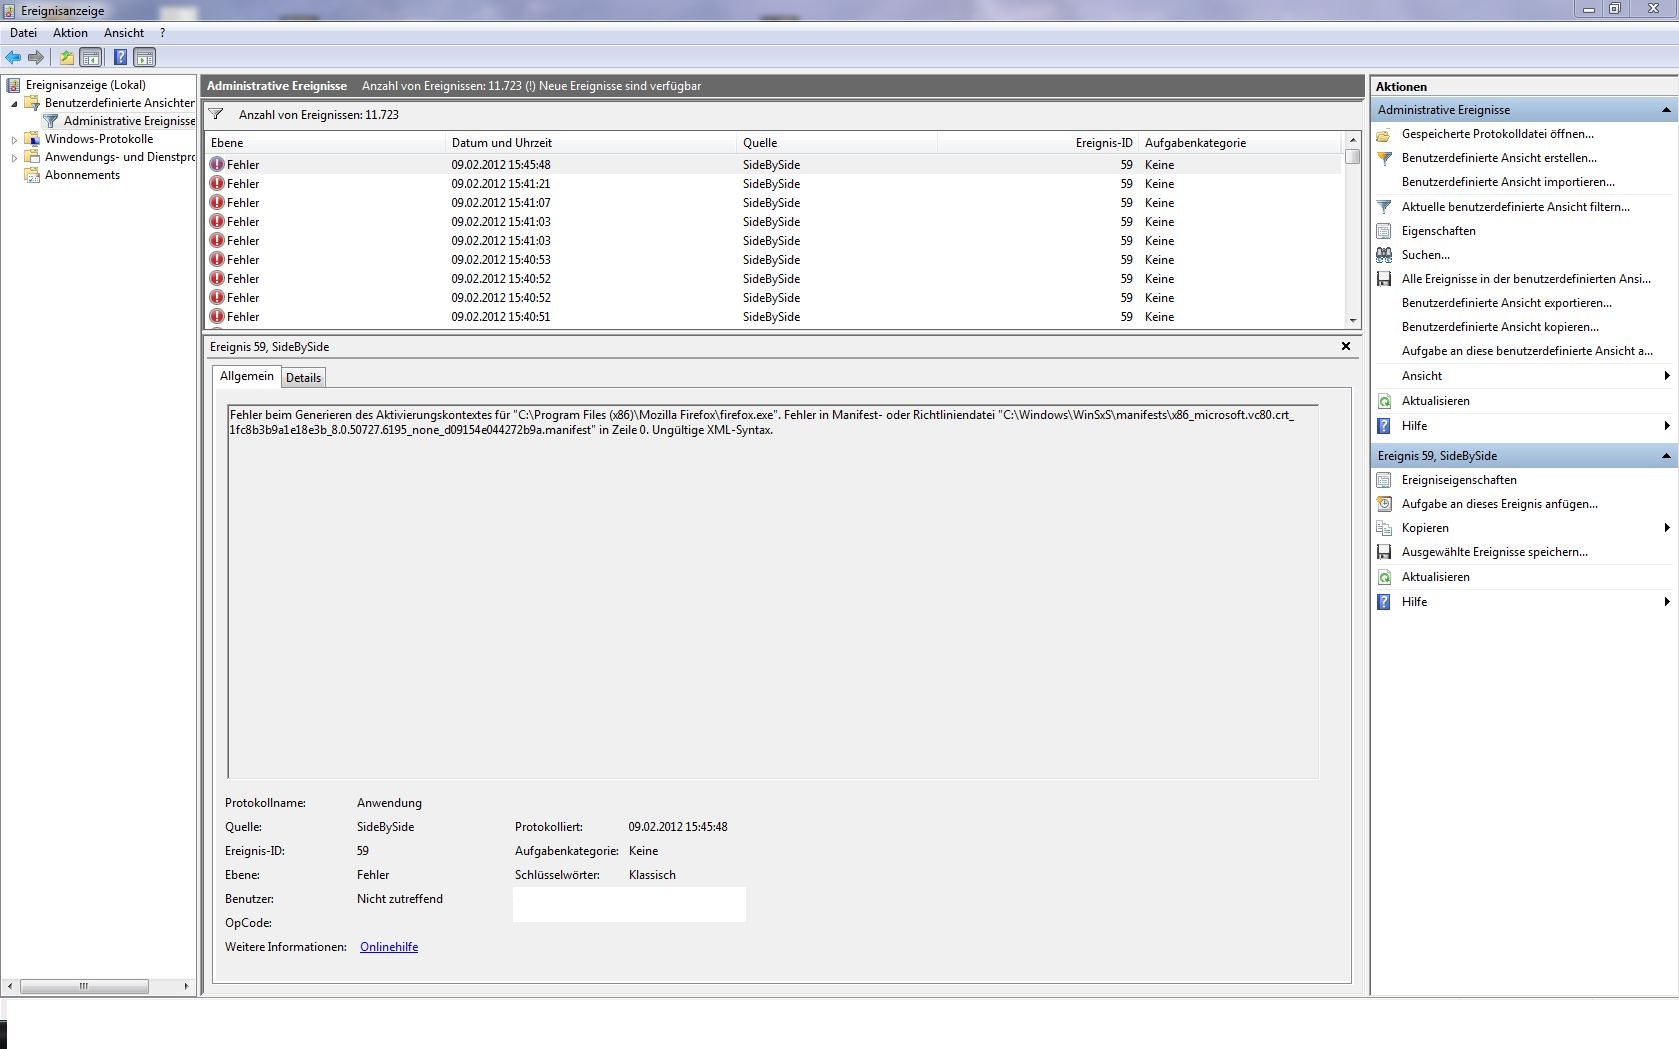Click the event description text box
The image size is (1679, 1049).
click(x=773, y=591)
